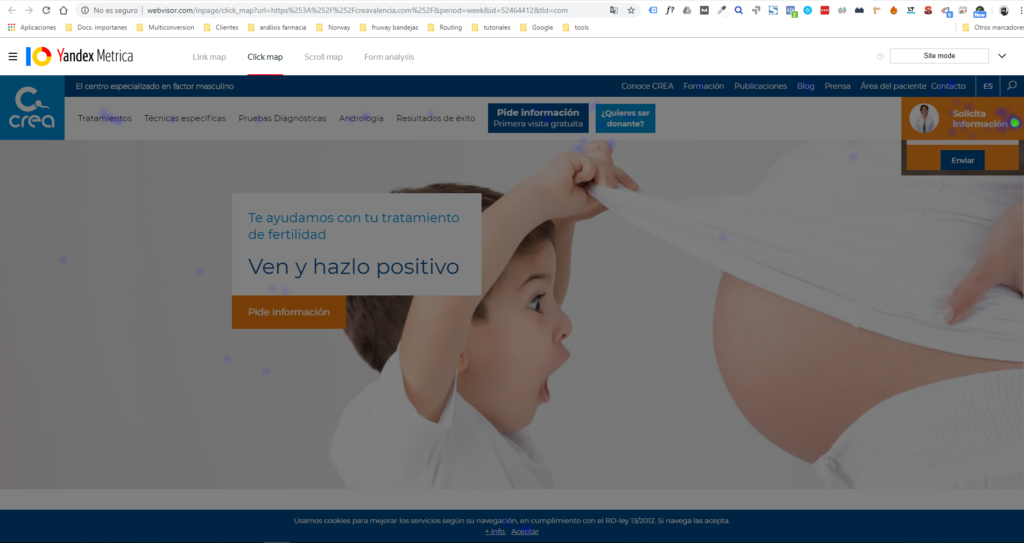The height and width of the screenshot is (543, 1024).
Task: Accept cookies via the Aceptar link
Action: pos(525,531)
